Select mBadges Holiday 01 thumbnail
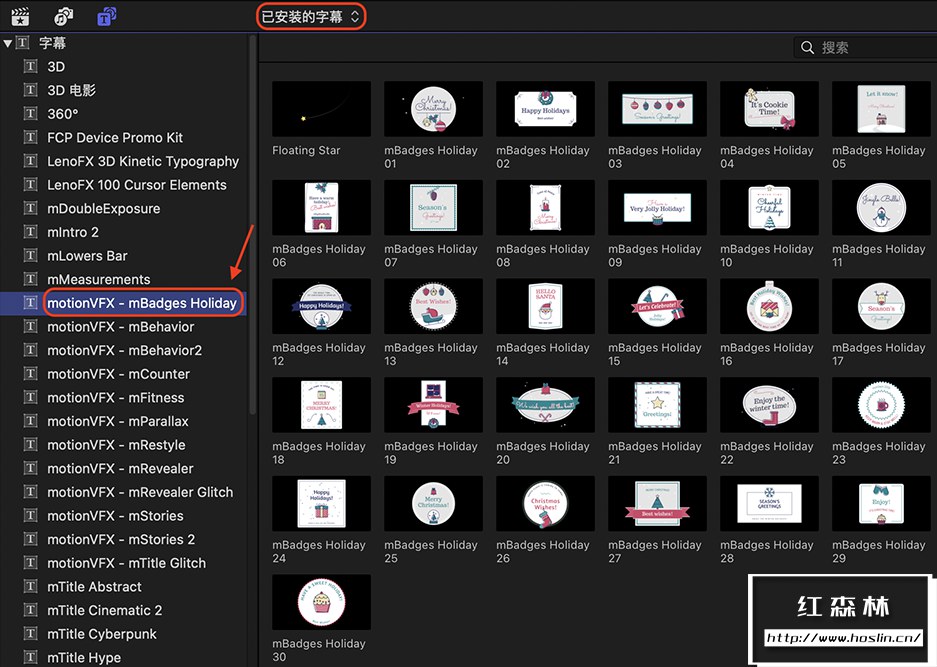Viewport: 937px width, 667px height. click(433, 109)
